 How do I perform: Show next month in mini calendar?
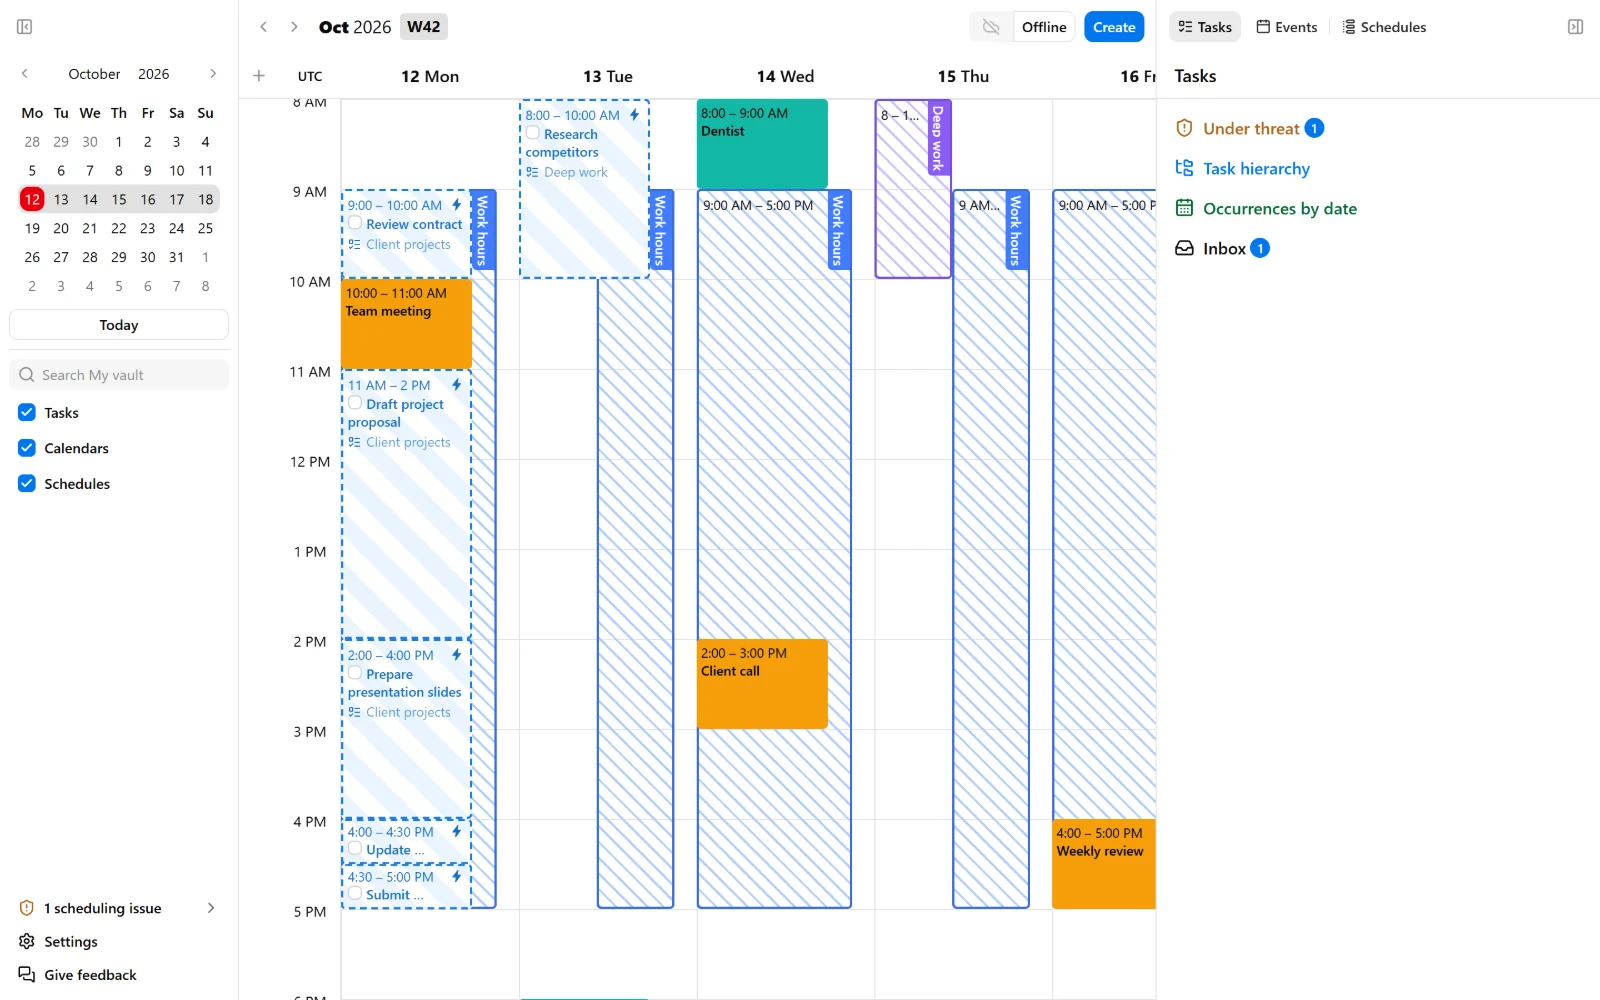(213, 74)
